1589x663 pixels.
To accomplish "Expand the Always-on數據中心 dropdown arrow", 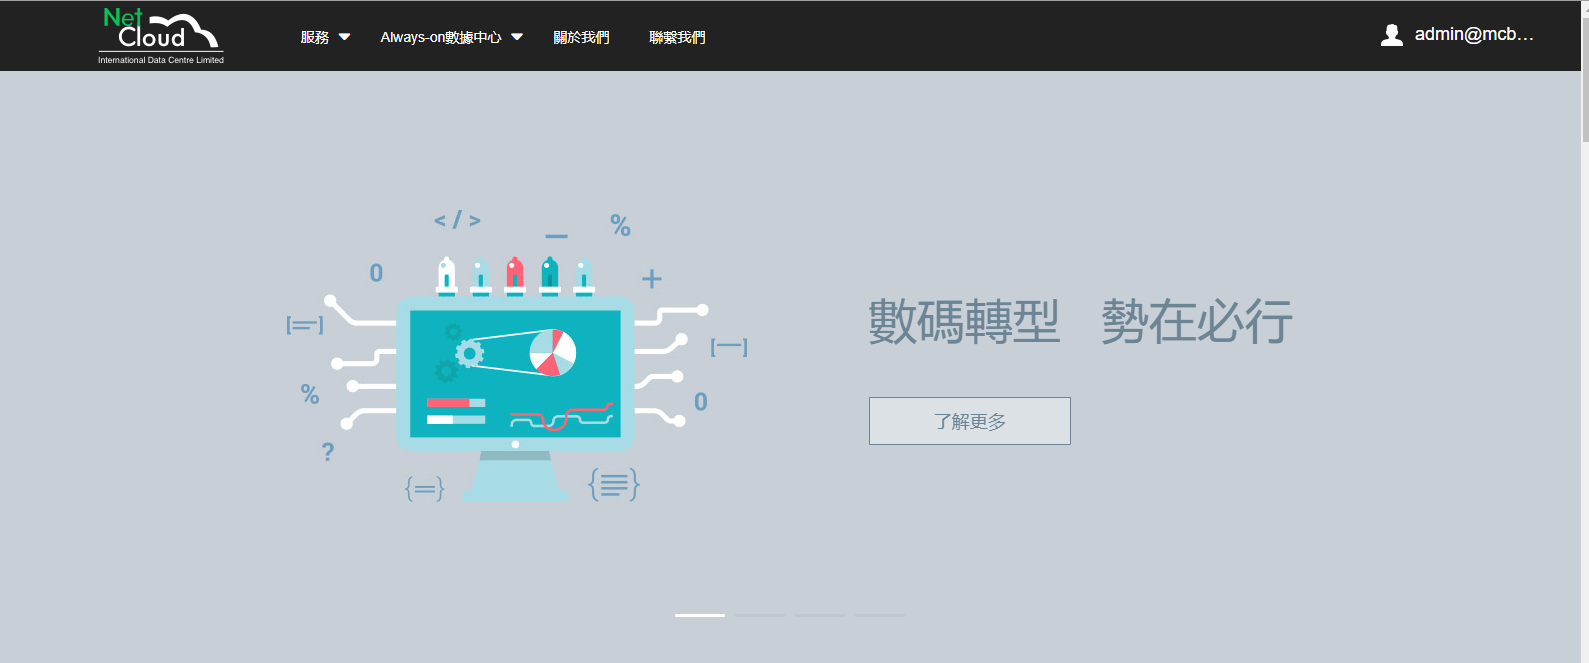I will tap(517, 37).
